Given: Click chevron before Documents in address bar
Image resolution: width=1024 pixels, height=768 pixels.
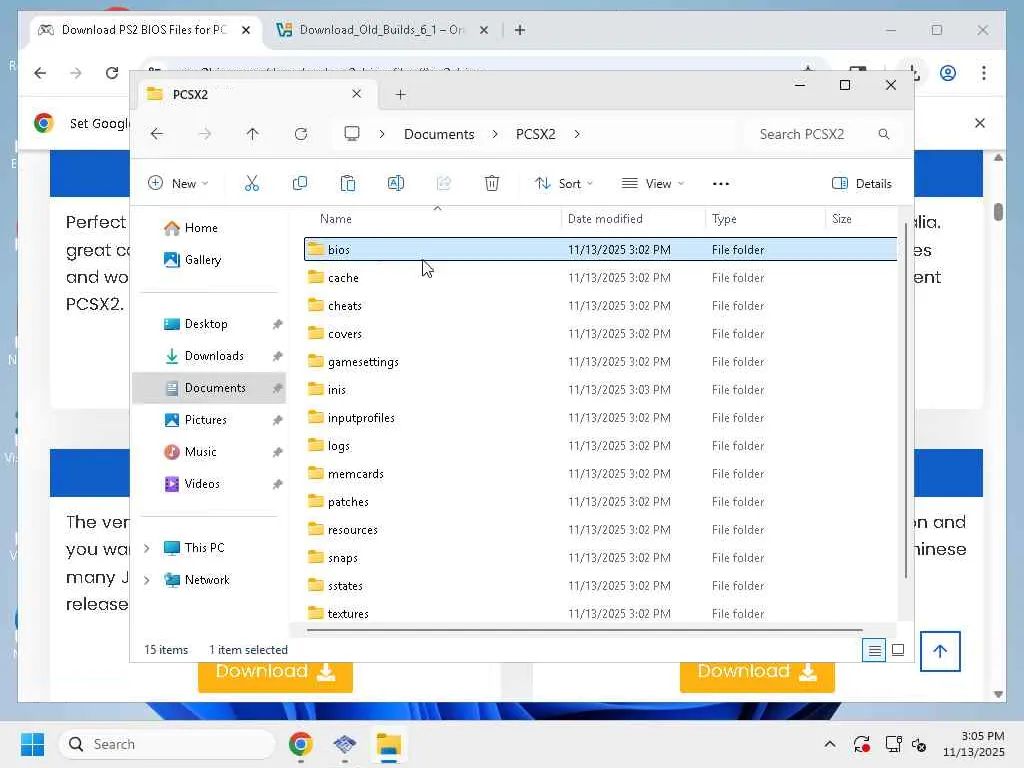Looking at the screenshot, I should [x=382, y=134].
